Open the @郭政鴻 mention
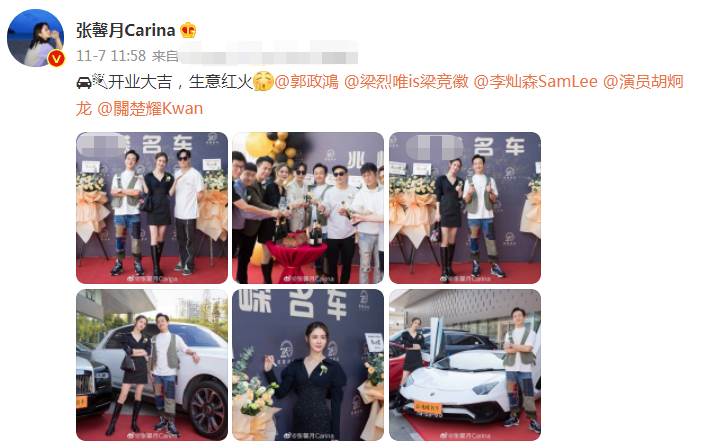This screenshot has height=448, width=716. coord(307,82)
